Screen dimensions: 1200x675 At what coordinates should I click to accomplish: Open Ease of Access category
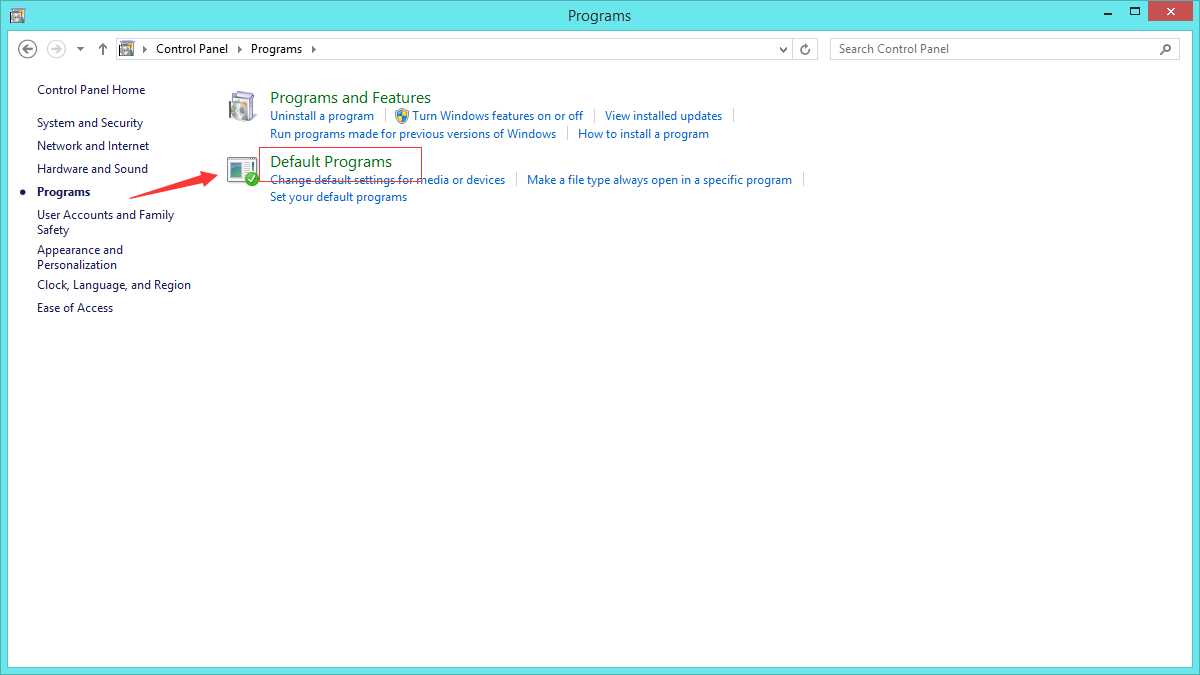pos(75,308)
